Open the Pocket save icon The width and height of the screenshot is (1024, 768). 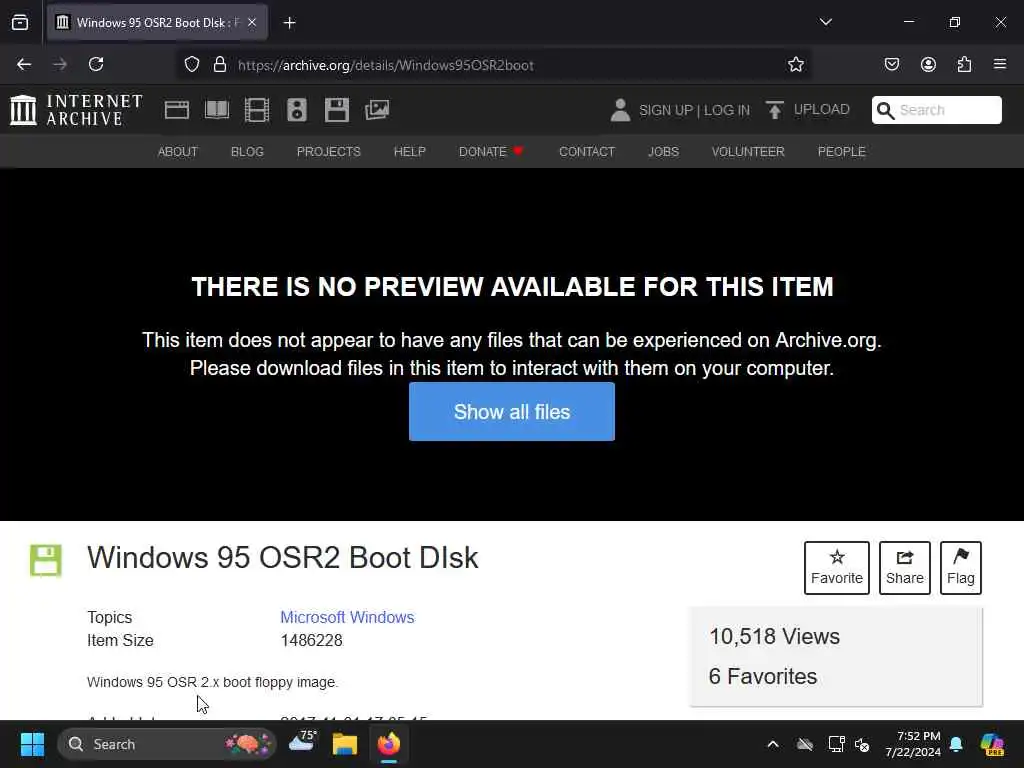[892, 64]
